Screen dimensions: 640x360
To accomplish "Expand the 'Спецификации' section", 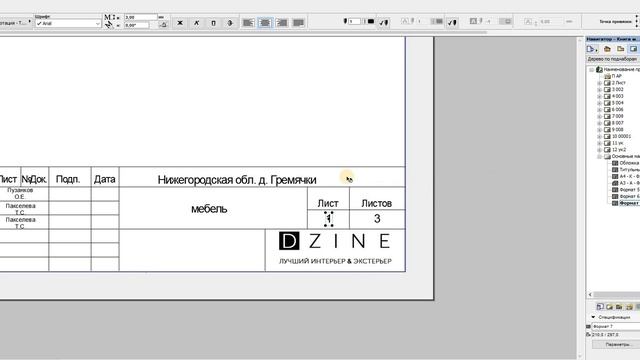I will (x=593, y=317).
